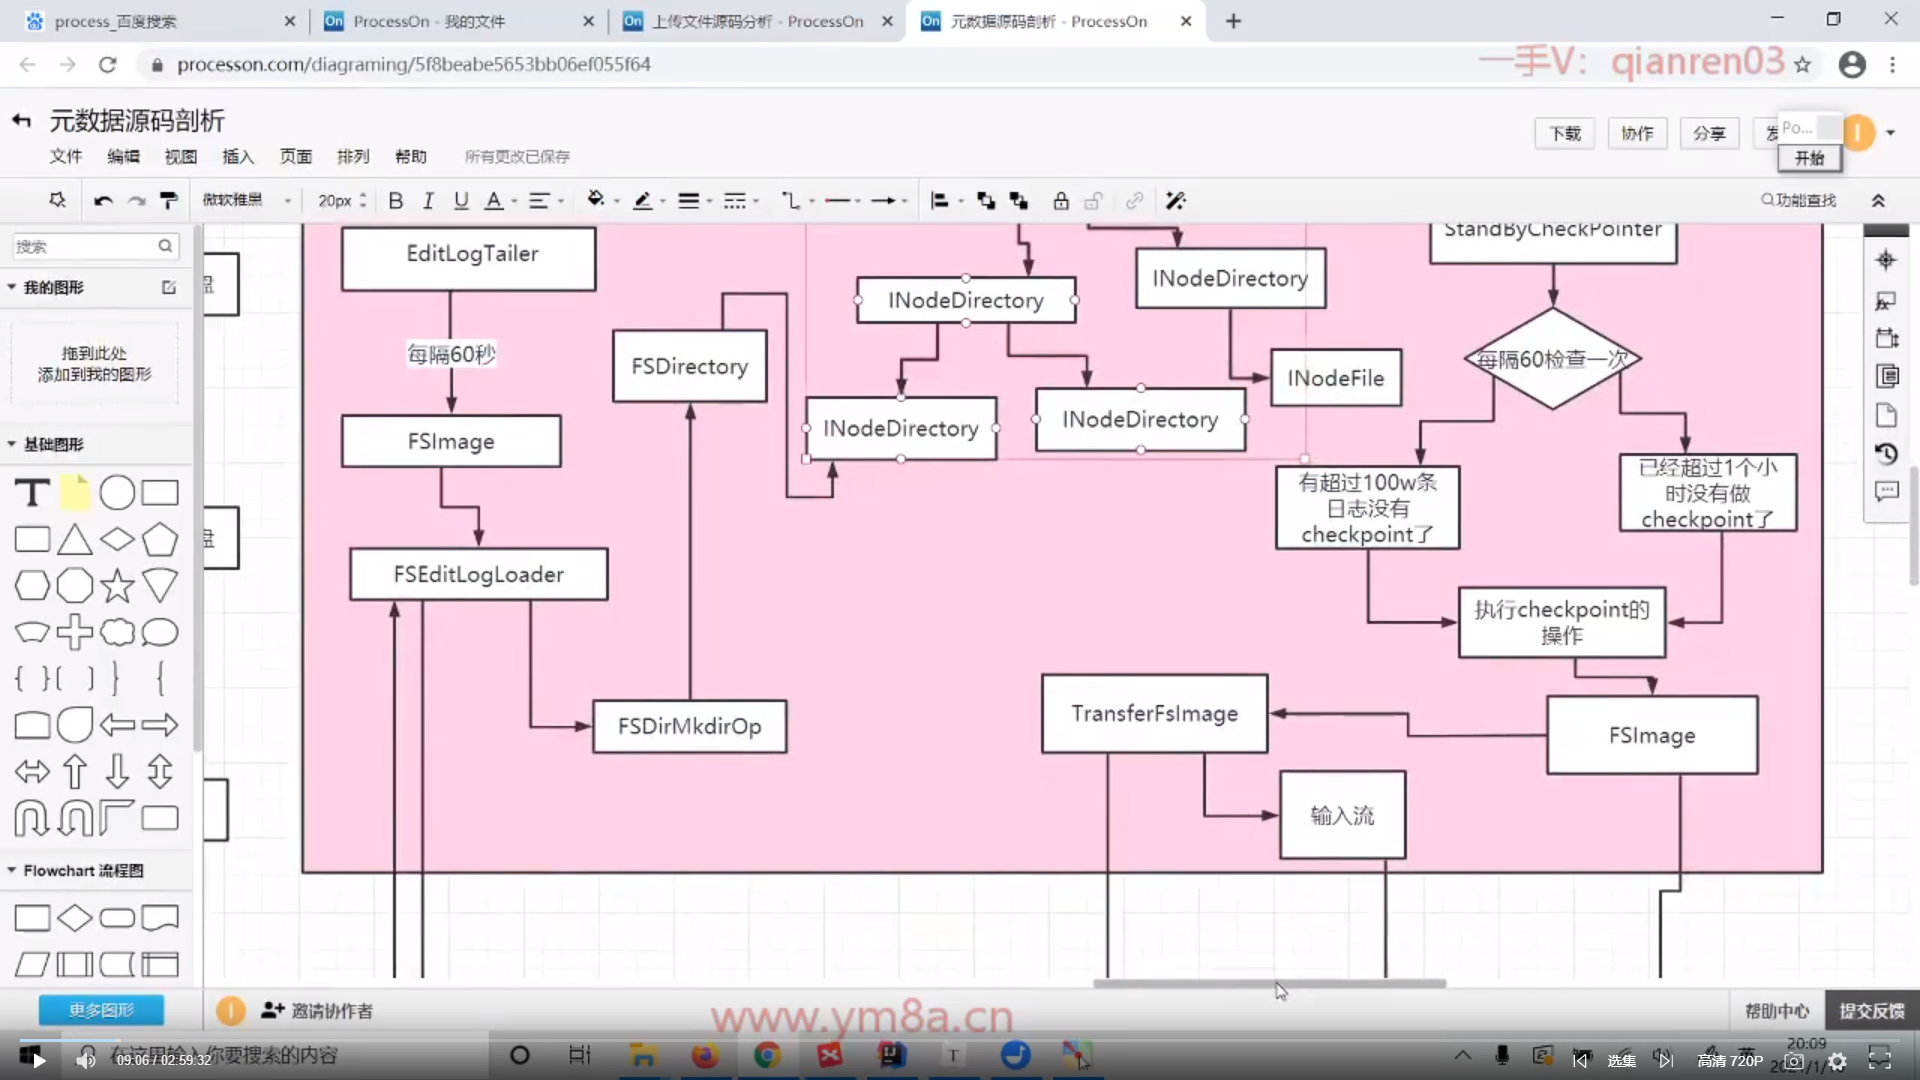
Task: Lock the selected shapes
Action: coord(1061,201)
